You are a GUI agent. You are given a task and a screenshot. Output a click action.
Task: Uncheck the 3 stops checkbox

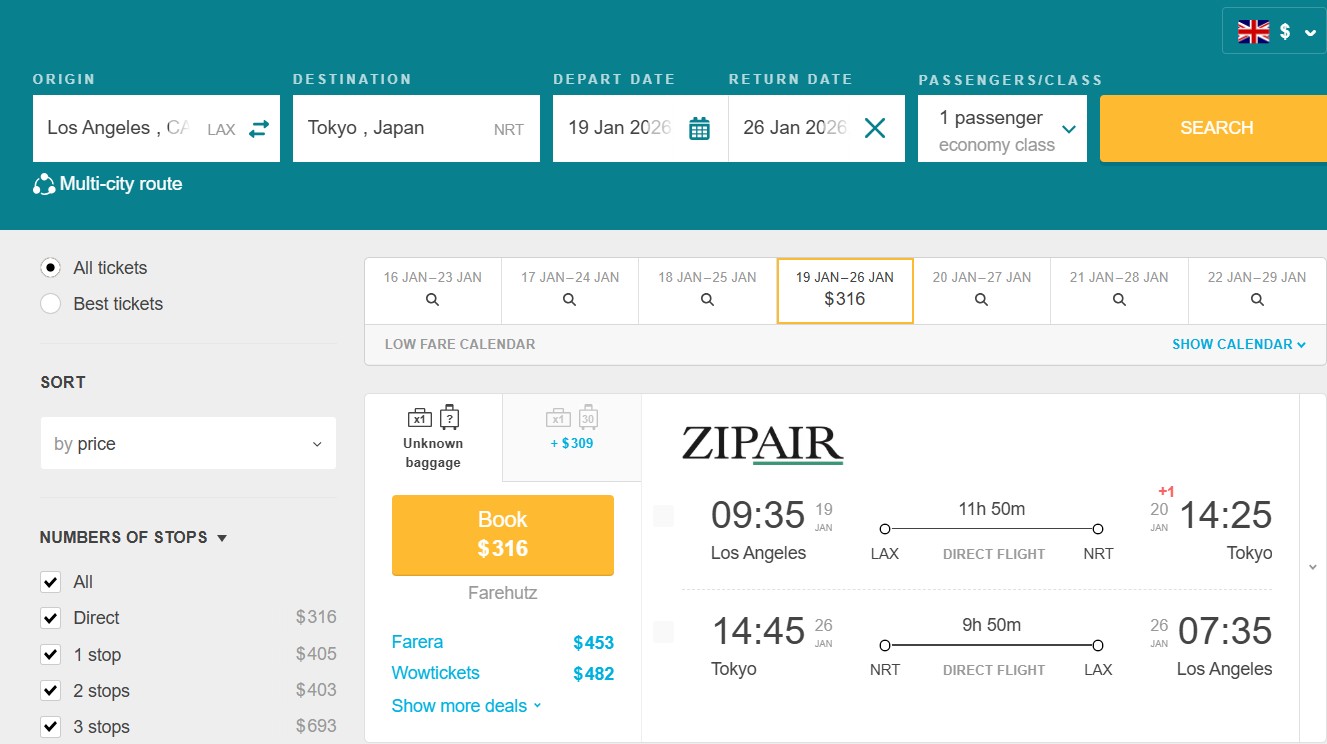[51, 727]
